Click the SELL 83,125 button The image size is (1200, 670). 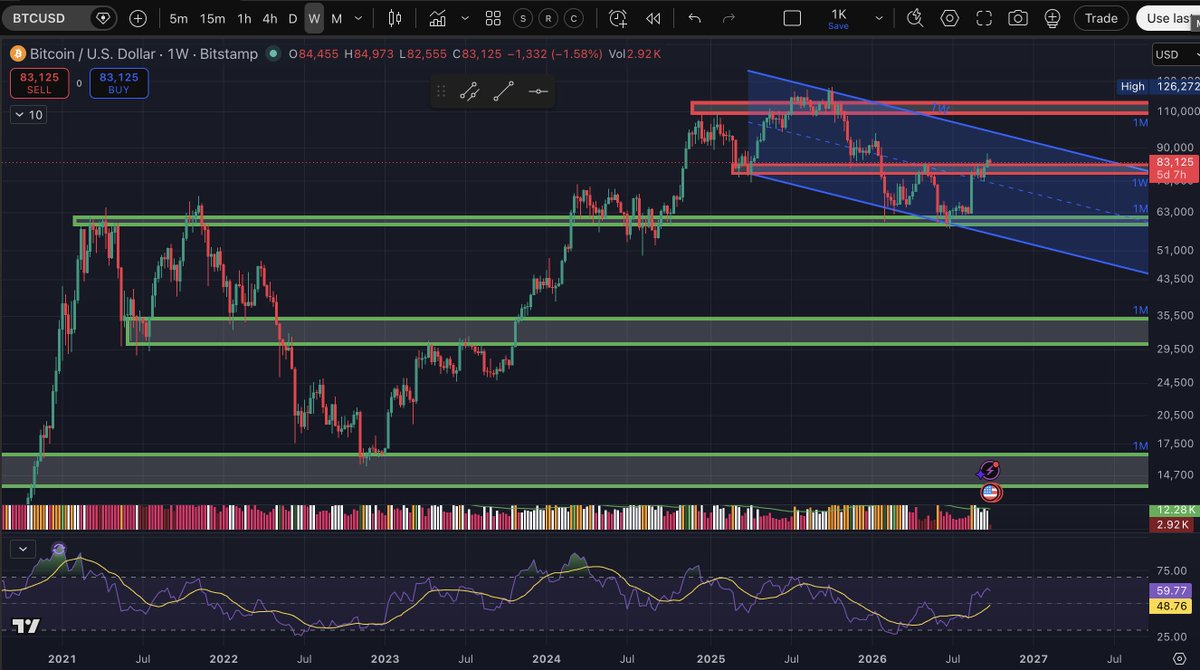[x=39, y=83]
